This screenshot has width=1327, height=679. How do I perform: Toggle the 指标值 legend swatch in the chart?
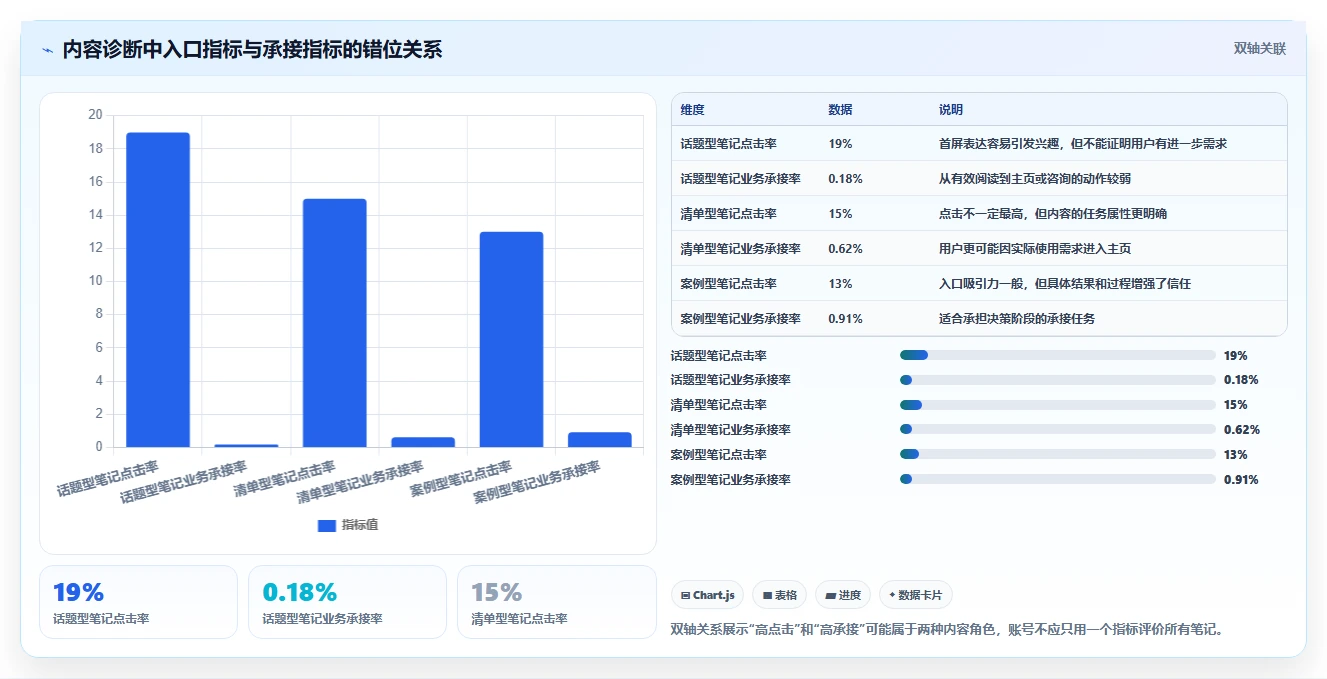point(327,525)
